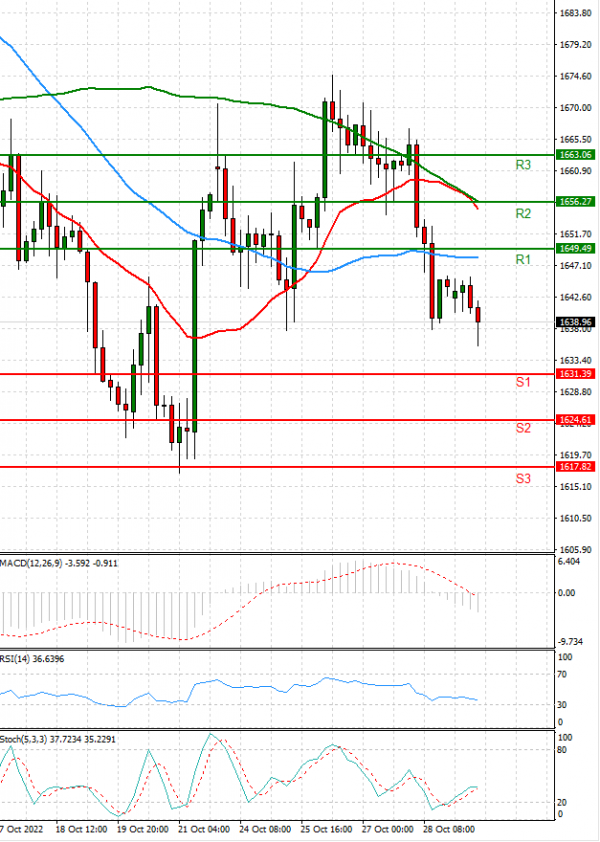The height and width of the screenshot is (842, 600).
Task: Click the RSI scale value 30
Action: tap(563, 705)
